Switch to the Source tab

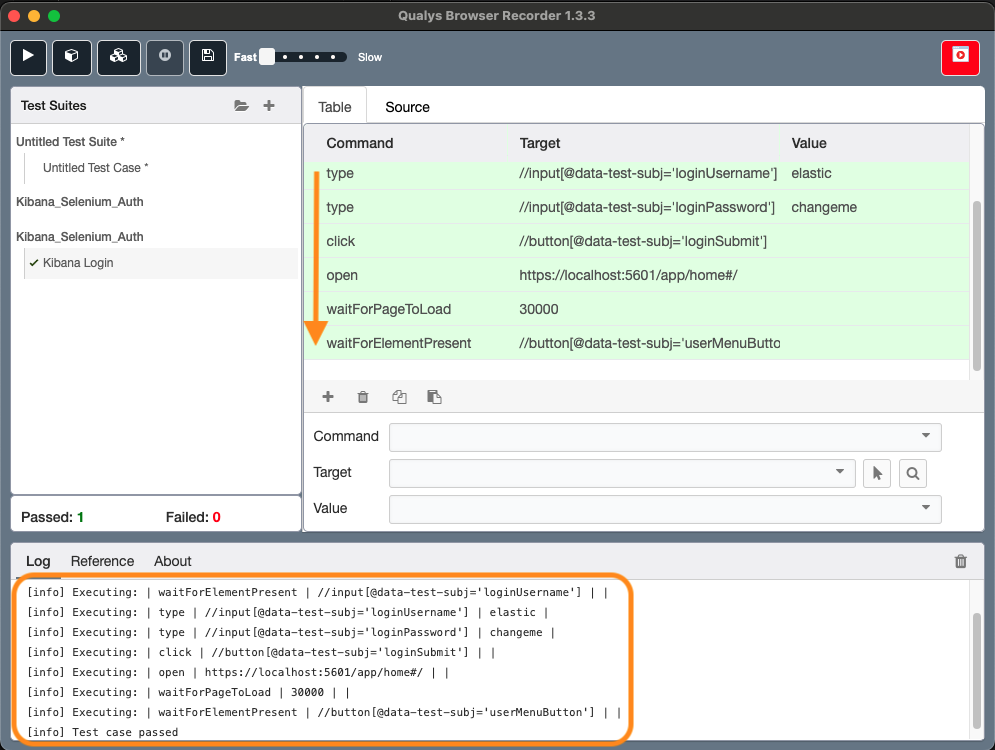tap(407, 106)
